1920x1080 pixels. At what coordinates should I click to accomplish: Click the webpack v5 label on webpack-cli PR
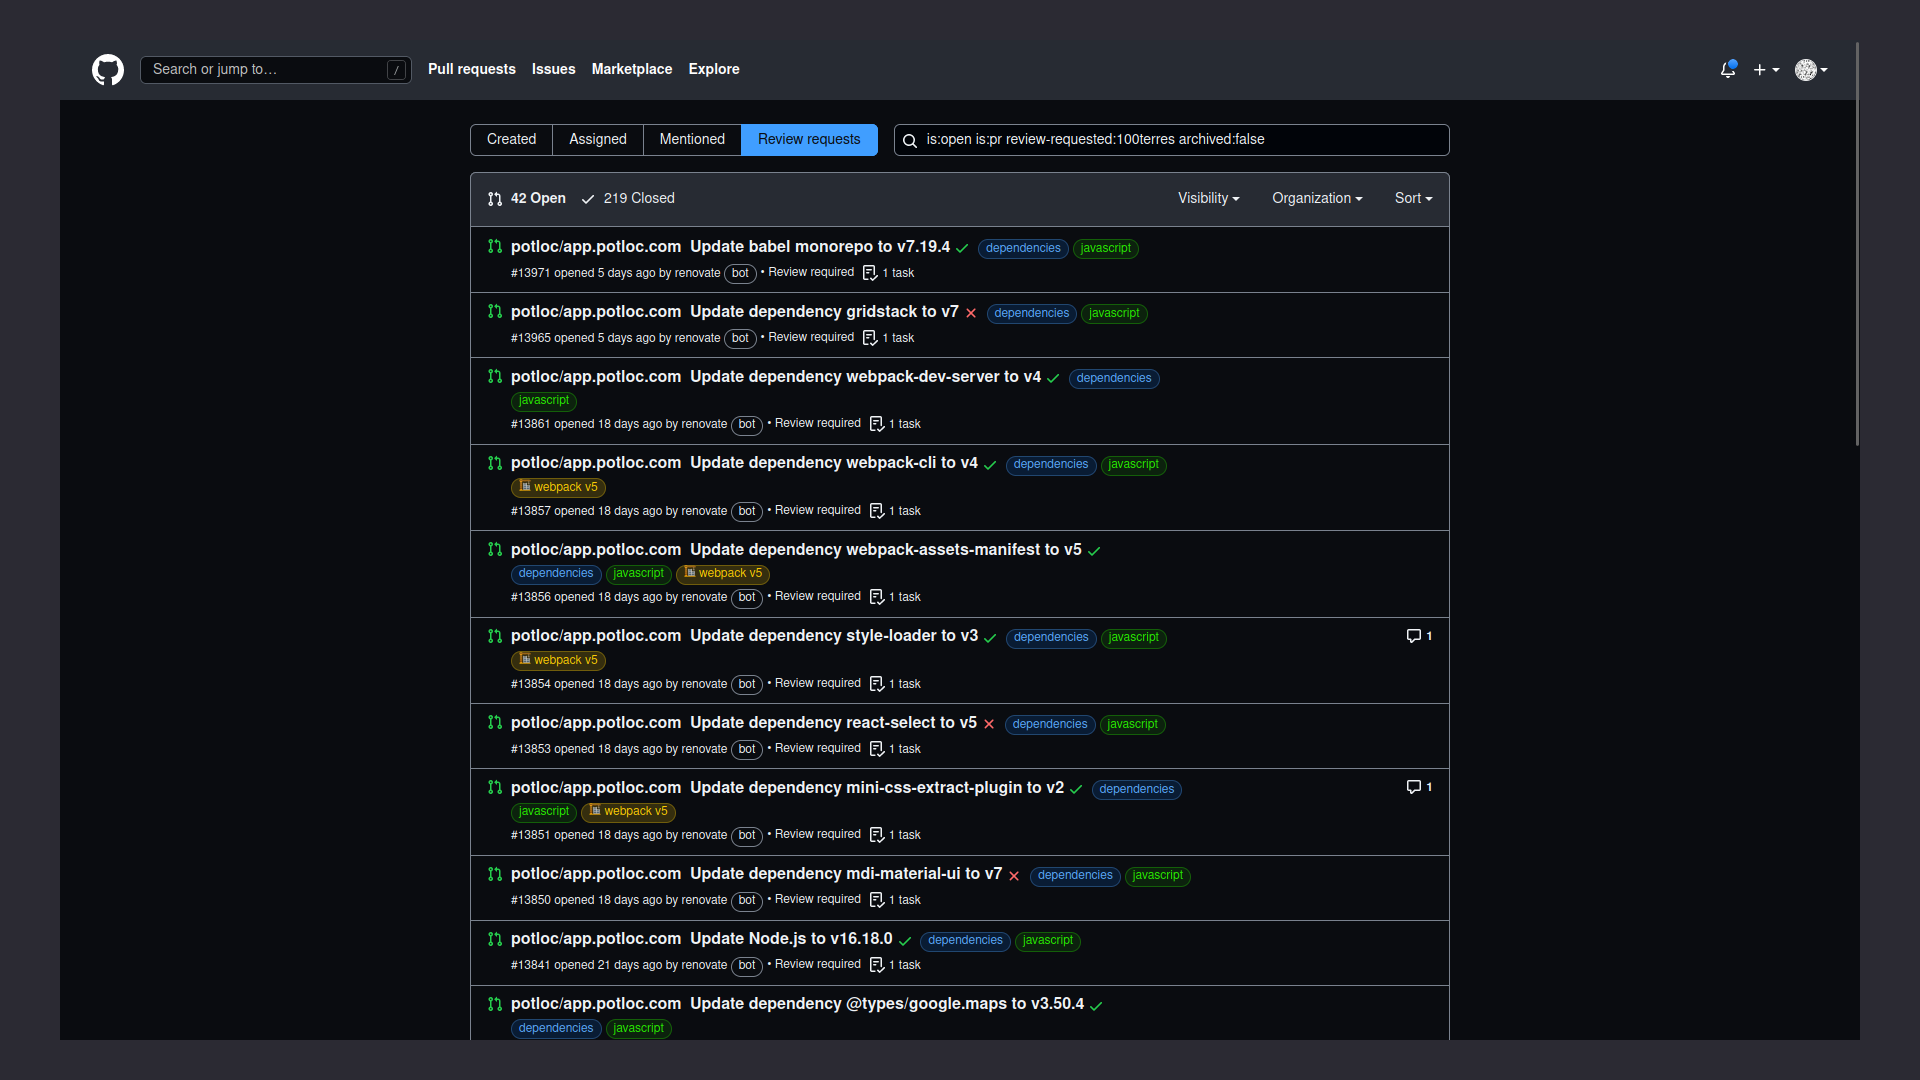(558, 488)
